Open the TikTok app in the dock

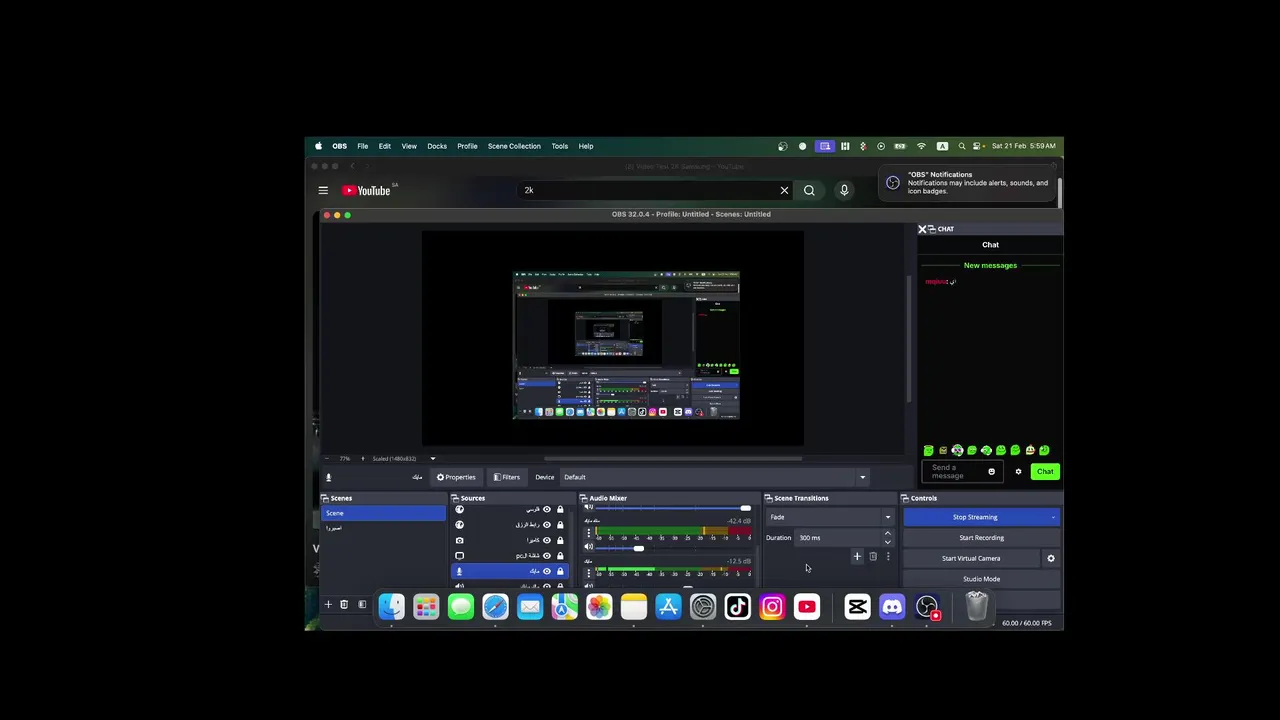738,607
